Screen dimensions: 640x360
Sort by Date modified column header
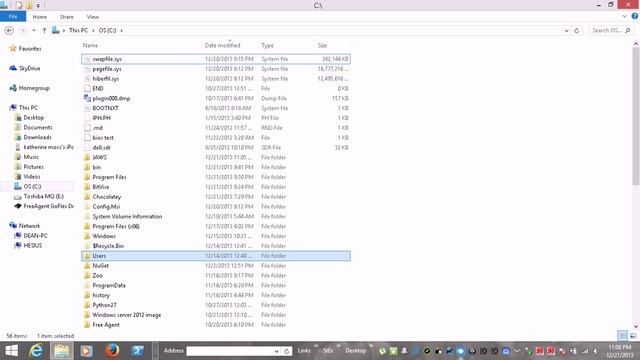click(222, 45)
